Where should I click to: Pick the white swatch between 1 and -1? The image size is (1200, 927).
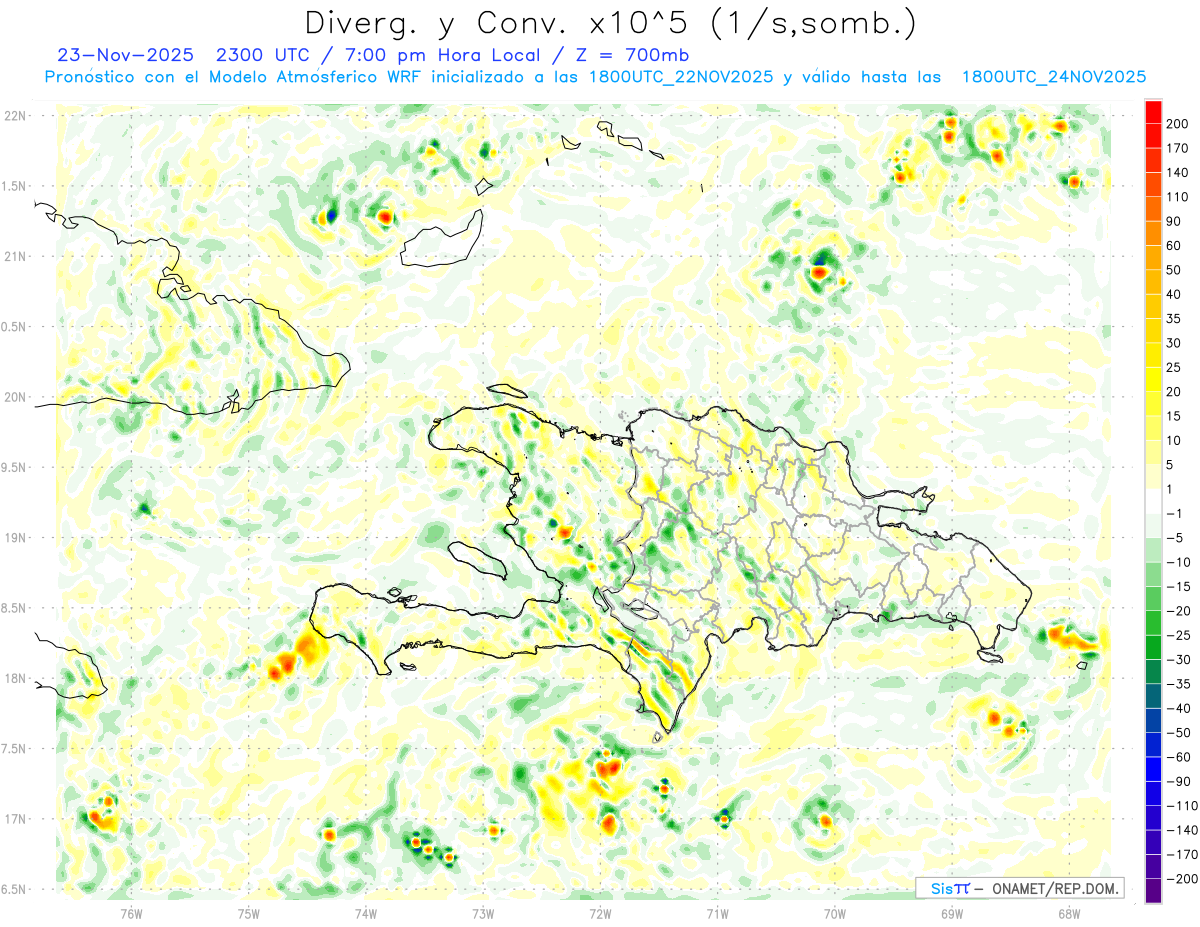click(1153, 501)
